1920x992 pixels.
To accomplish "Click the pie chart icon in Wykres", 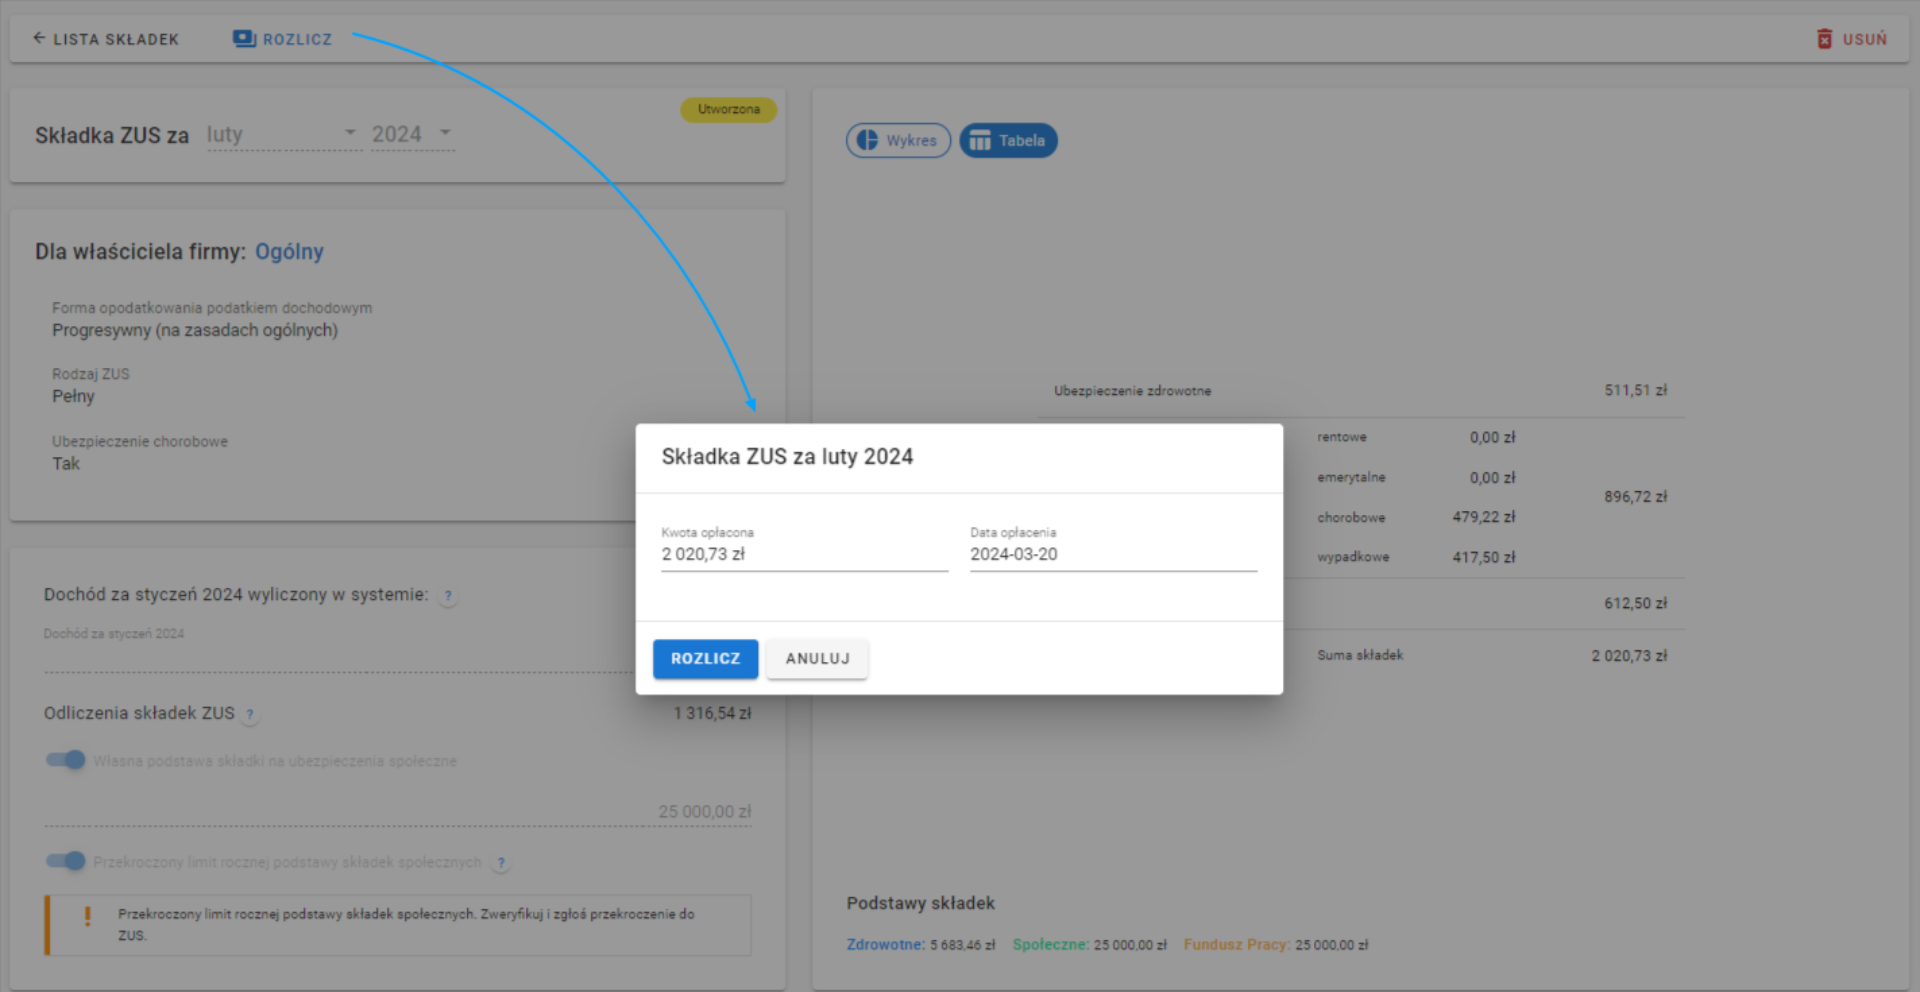I will coord(867,141).
